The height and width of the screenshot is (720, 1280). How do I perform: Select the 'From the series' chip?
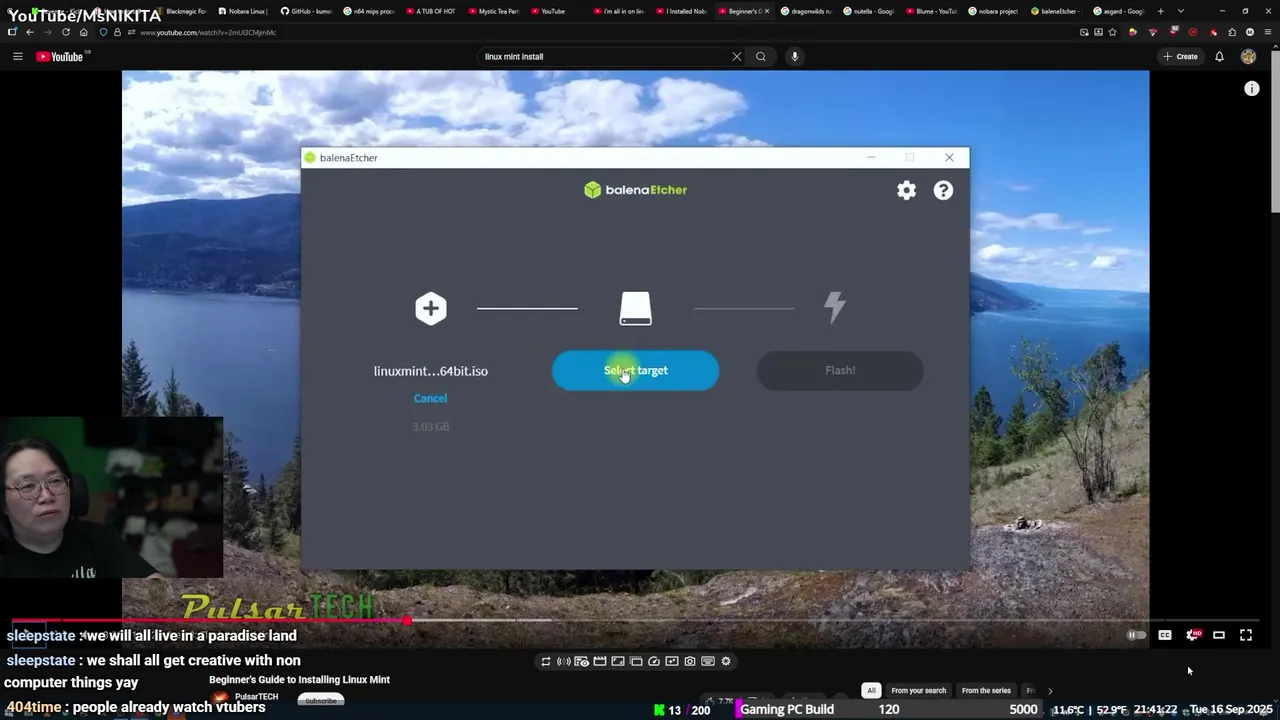pyautogui.click(x=986, y=690)
